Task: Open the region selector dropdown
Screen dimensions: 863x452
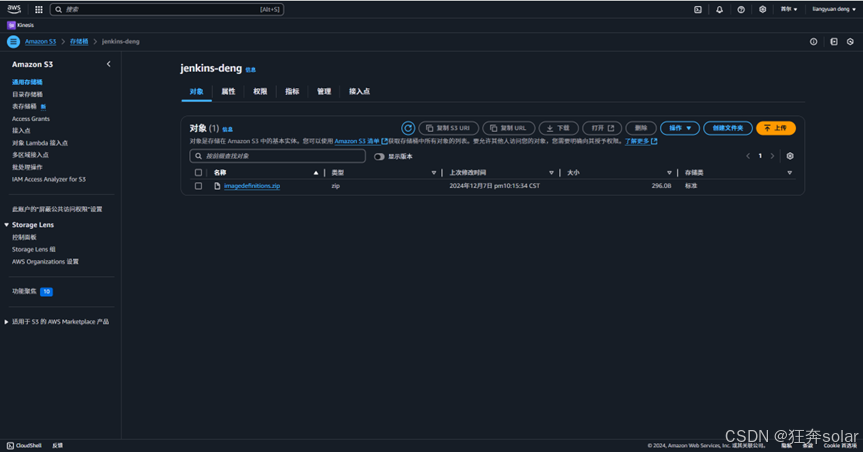Action: point(789,9)
